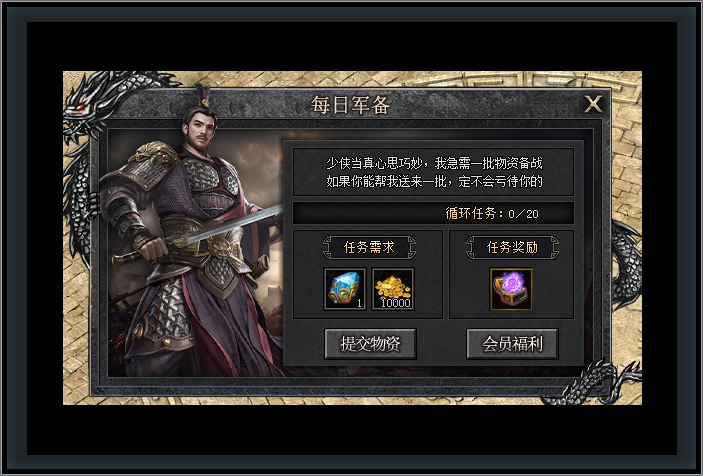
Task: Select the 任务需求 header label
Action: [369, 247]
